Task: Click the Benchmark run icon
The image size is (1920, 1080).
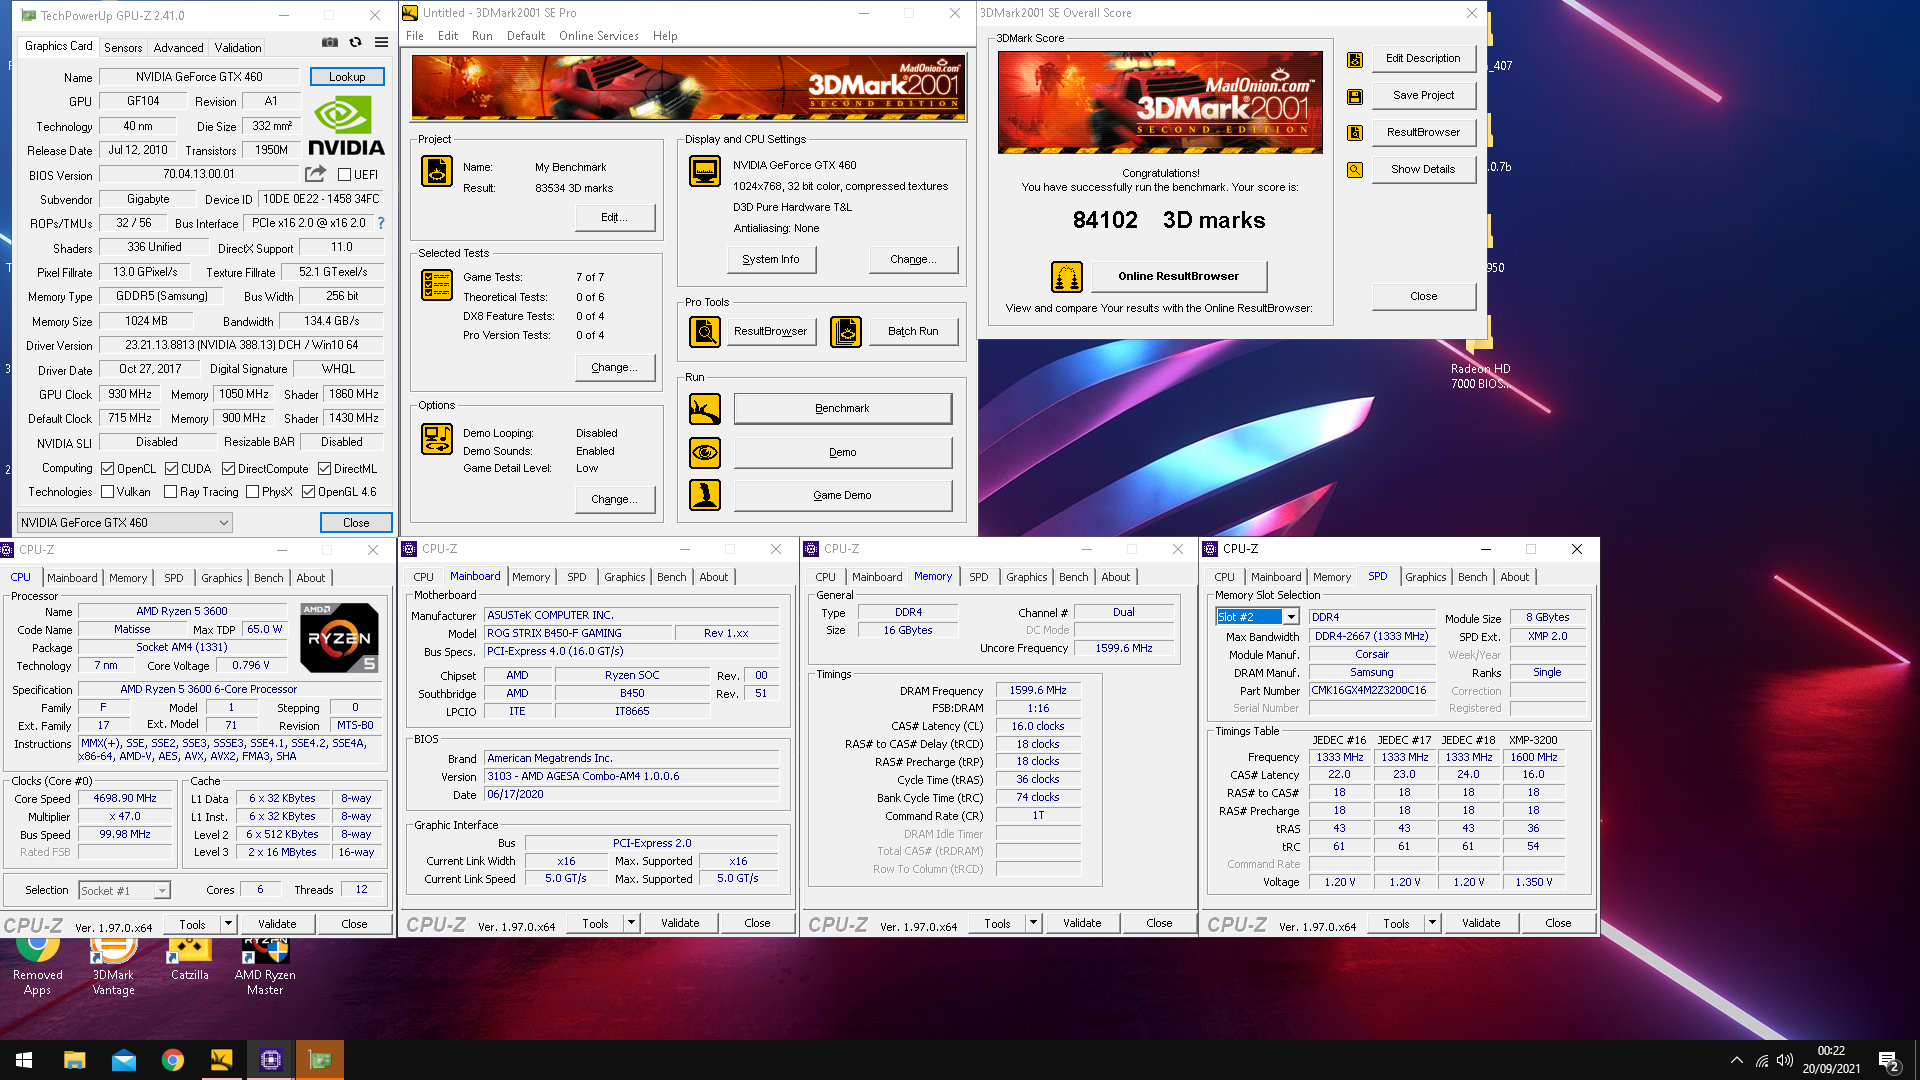Action: (x=705, y=408)
